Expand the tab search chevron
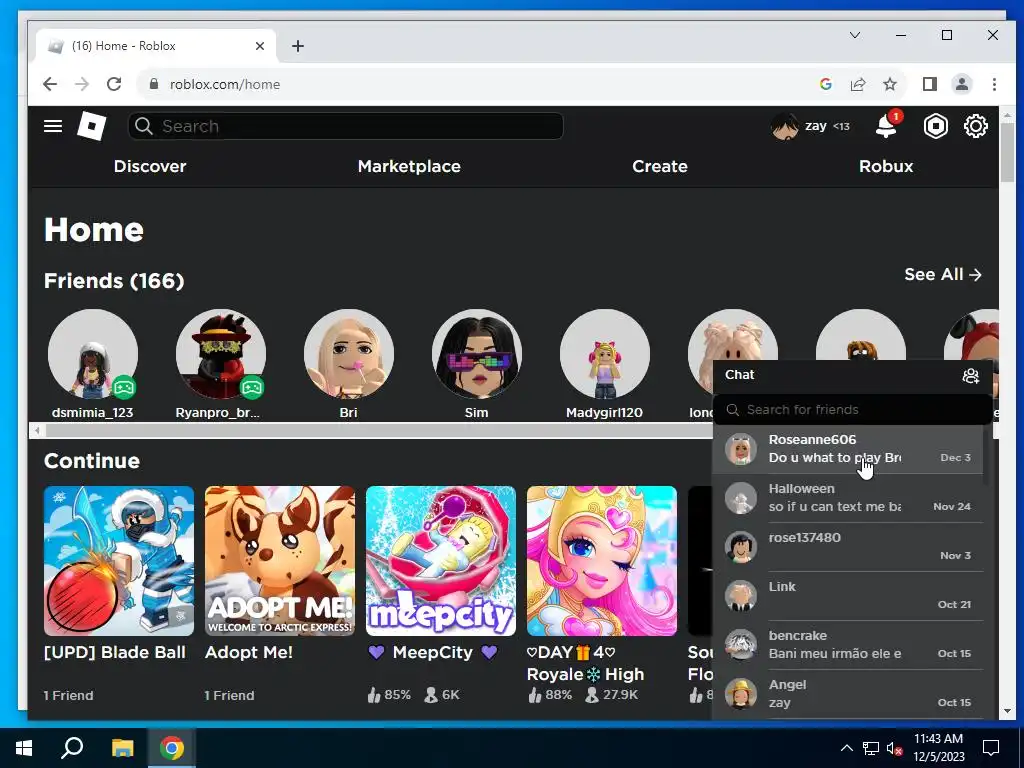 click(x=854, y=35)
